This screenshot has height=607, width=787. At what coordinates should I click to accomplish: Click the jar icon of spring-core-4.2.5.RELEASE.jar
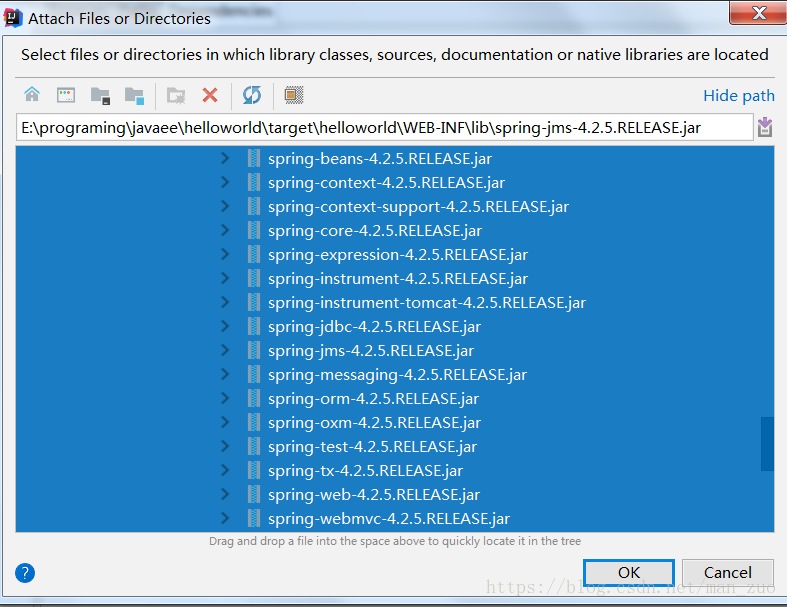click(254, 230)
